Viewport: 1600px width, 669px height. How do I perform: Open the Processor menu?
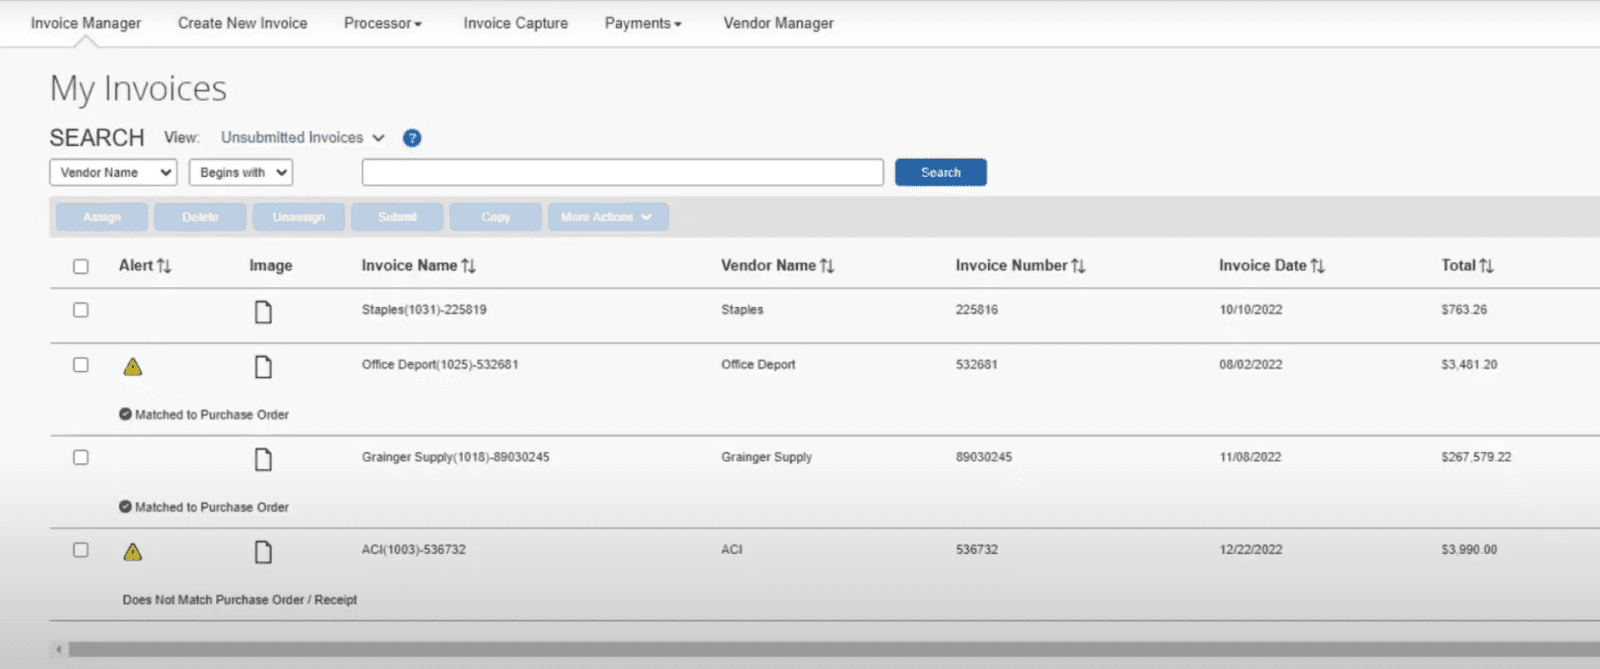tap(383, 23)
